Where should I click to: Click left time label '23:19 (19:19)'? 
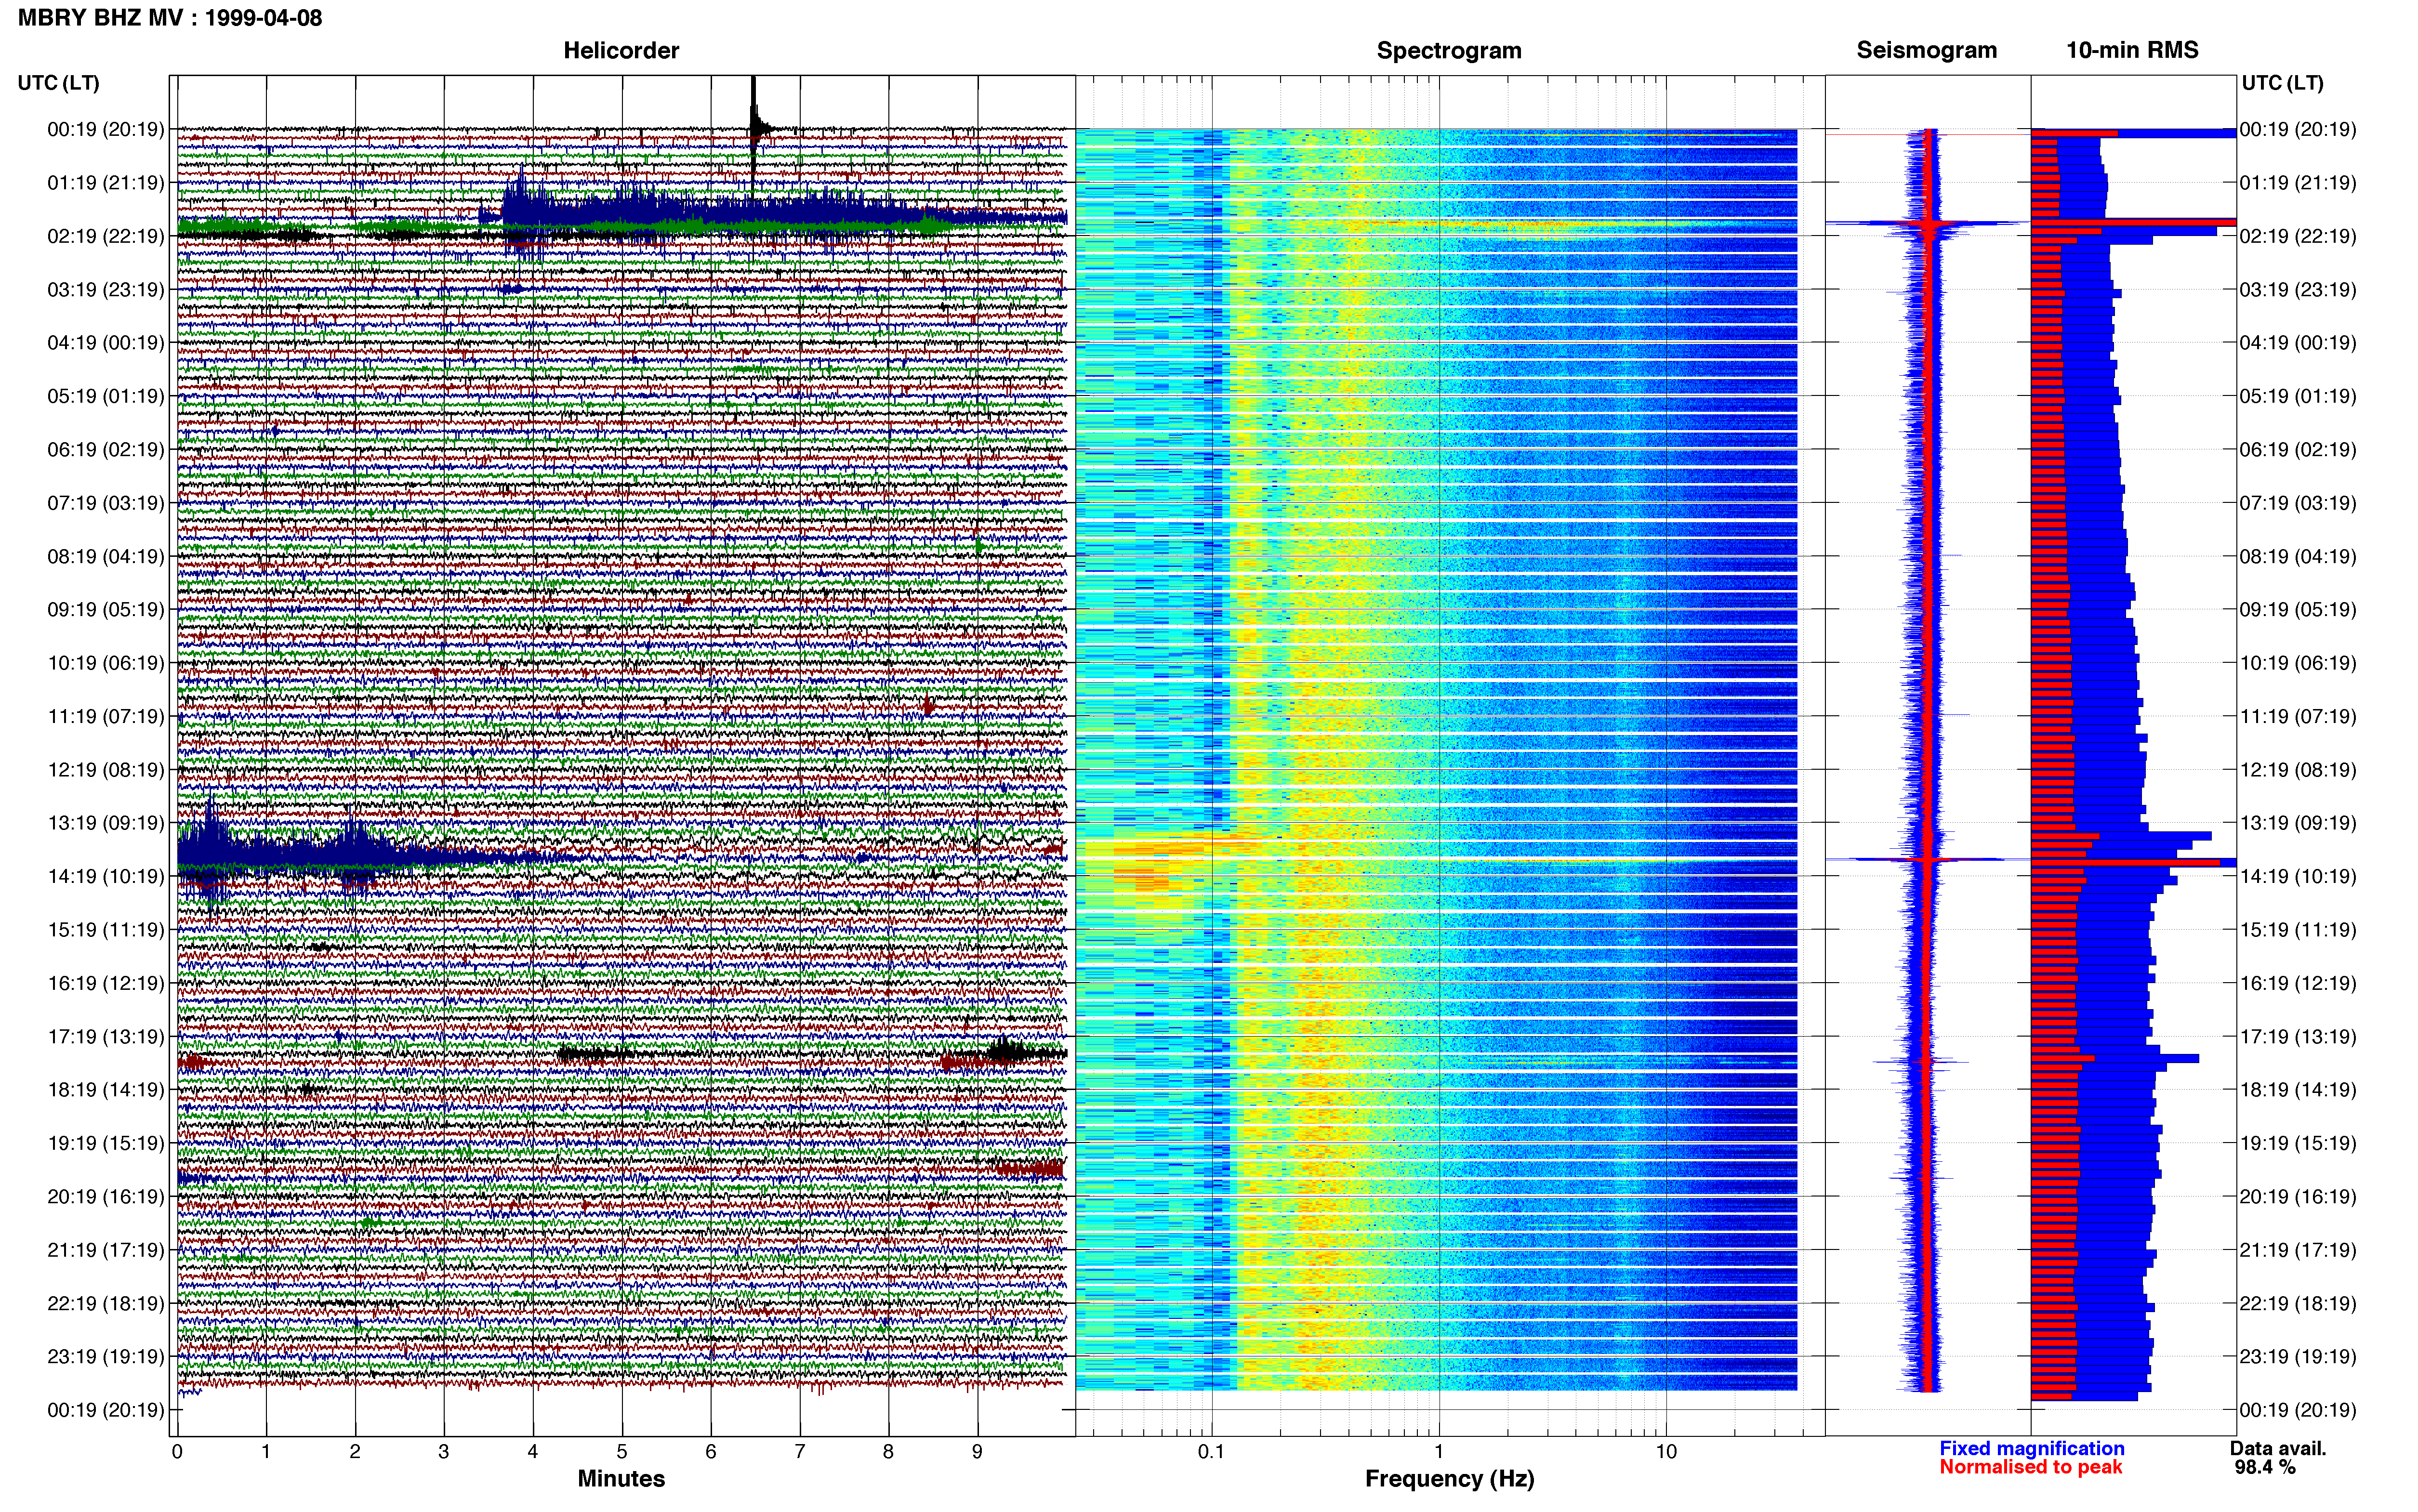pyautogui.click(x=106, y=1356)
